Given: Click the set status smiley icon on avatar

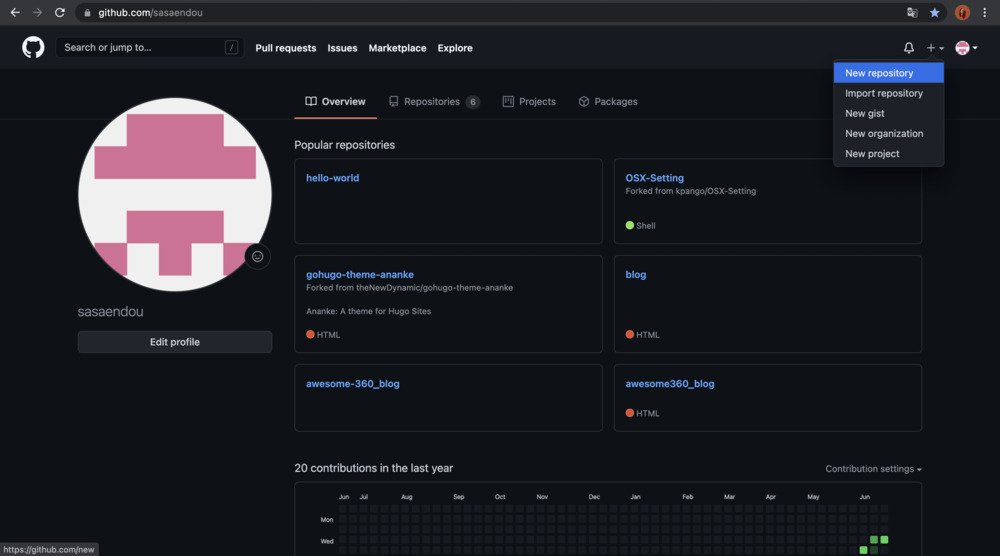Looking at the screenshot, I should pos(258,256).
